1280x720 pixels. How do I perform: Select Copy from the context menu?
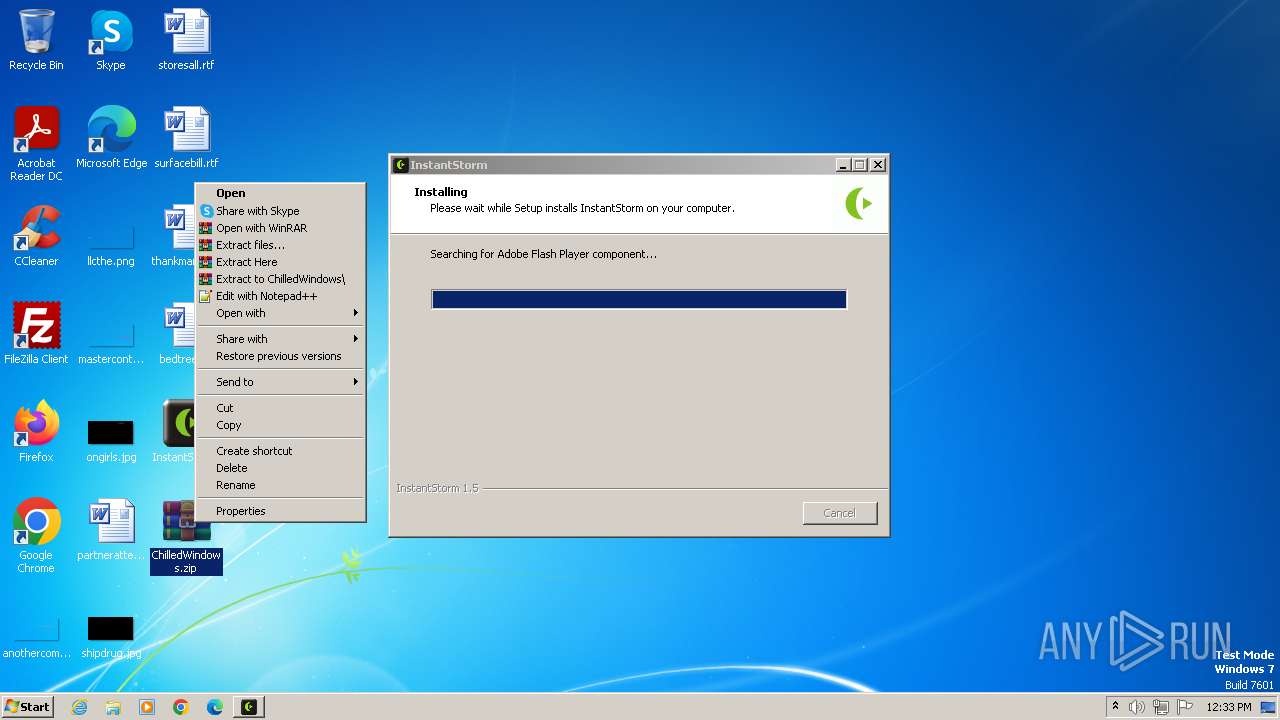280,425
